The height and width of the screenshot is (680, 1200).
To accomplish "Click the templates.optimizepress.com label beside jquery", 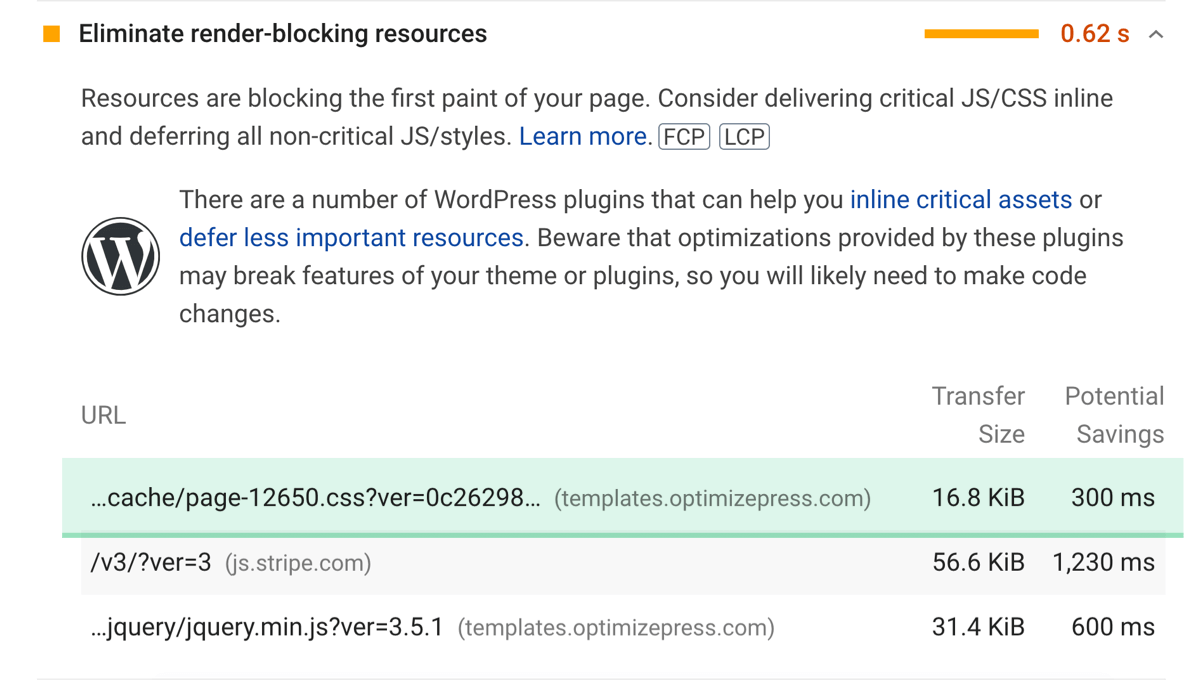I will pyautogui.click(x=616, y=628).
